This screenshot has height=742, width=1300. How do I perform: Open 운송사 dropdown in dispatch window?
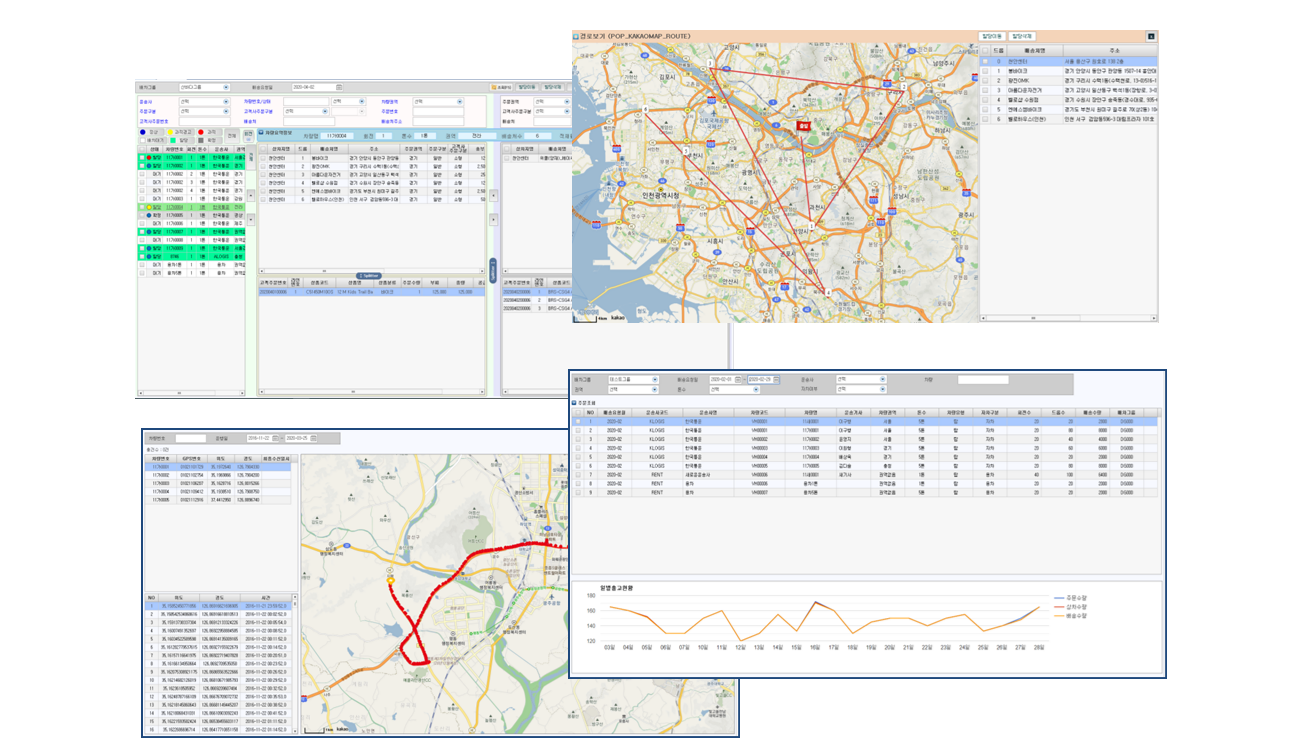click(204, 102)
